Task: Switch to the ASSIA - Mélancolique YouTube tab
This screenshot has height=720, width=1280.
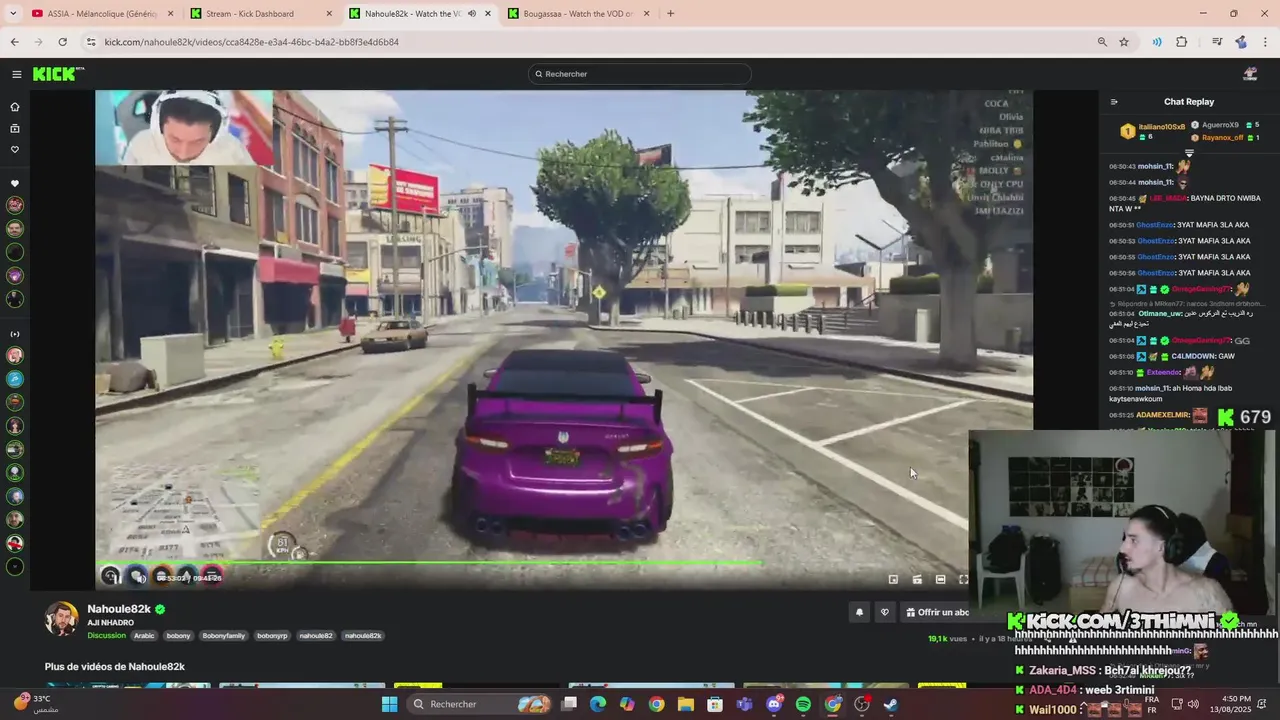Action: pyautogui.click(x=100, y=14)
